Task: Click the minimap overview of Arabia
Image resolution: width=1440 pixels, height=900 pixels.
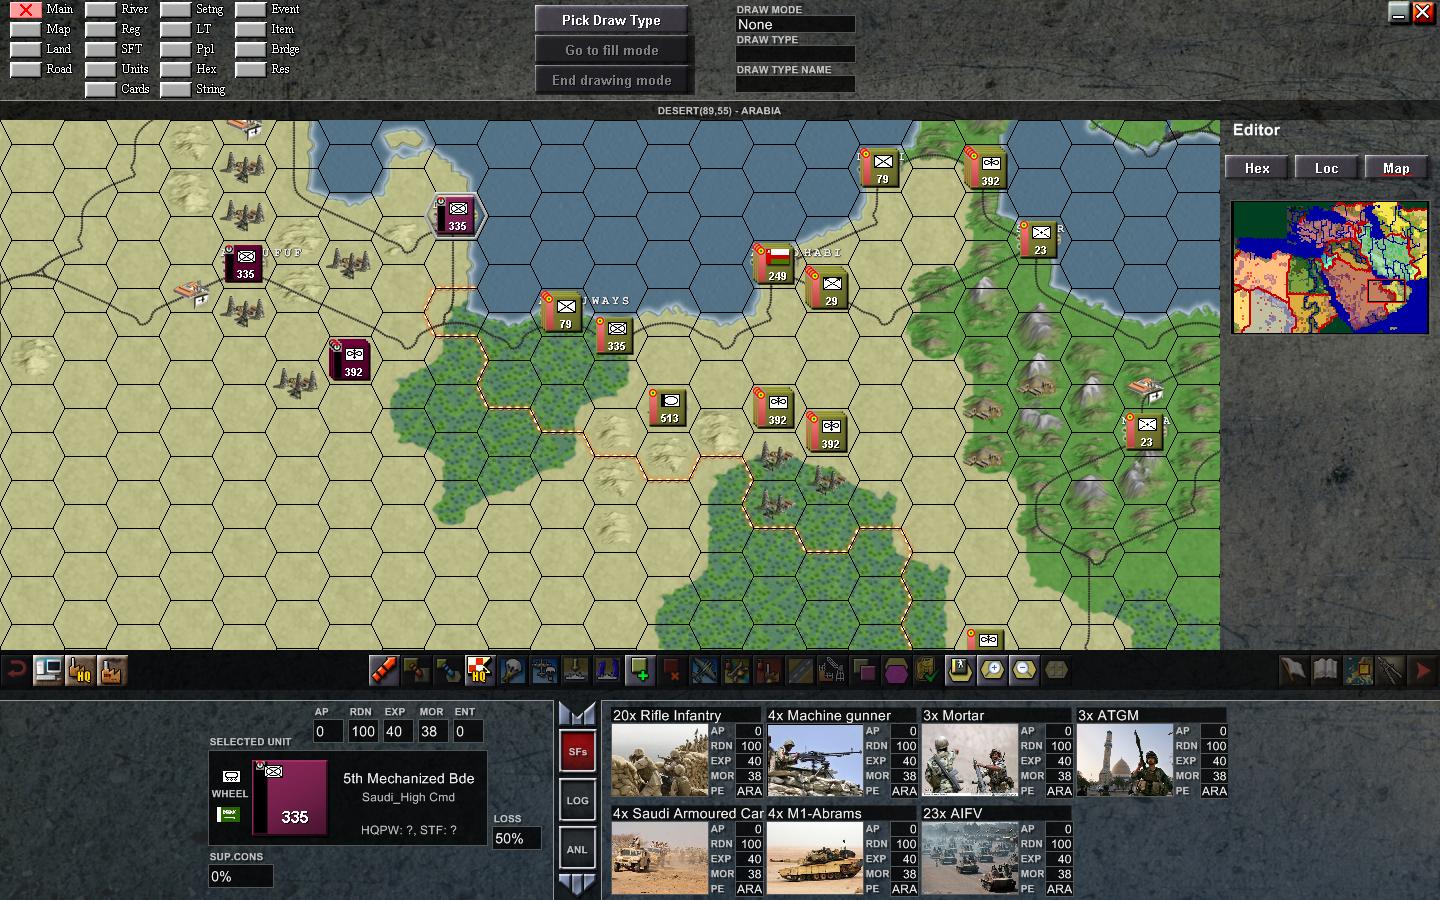Action: click(x=1330, y=267)
